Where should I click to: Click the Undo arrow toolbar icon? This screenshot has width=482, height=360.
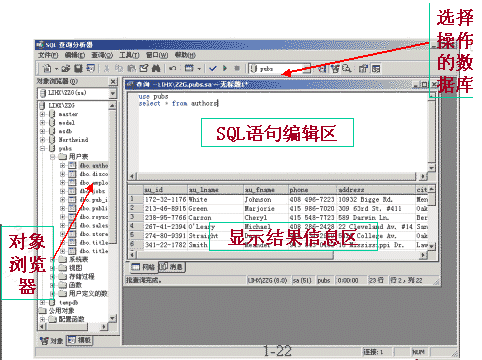pos(172,68)
